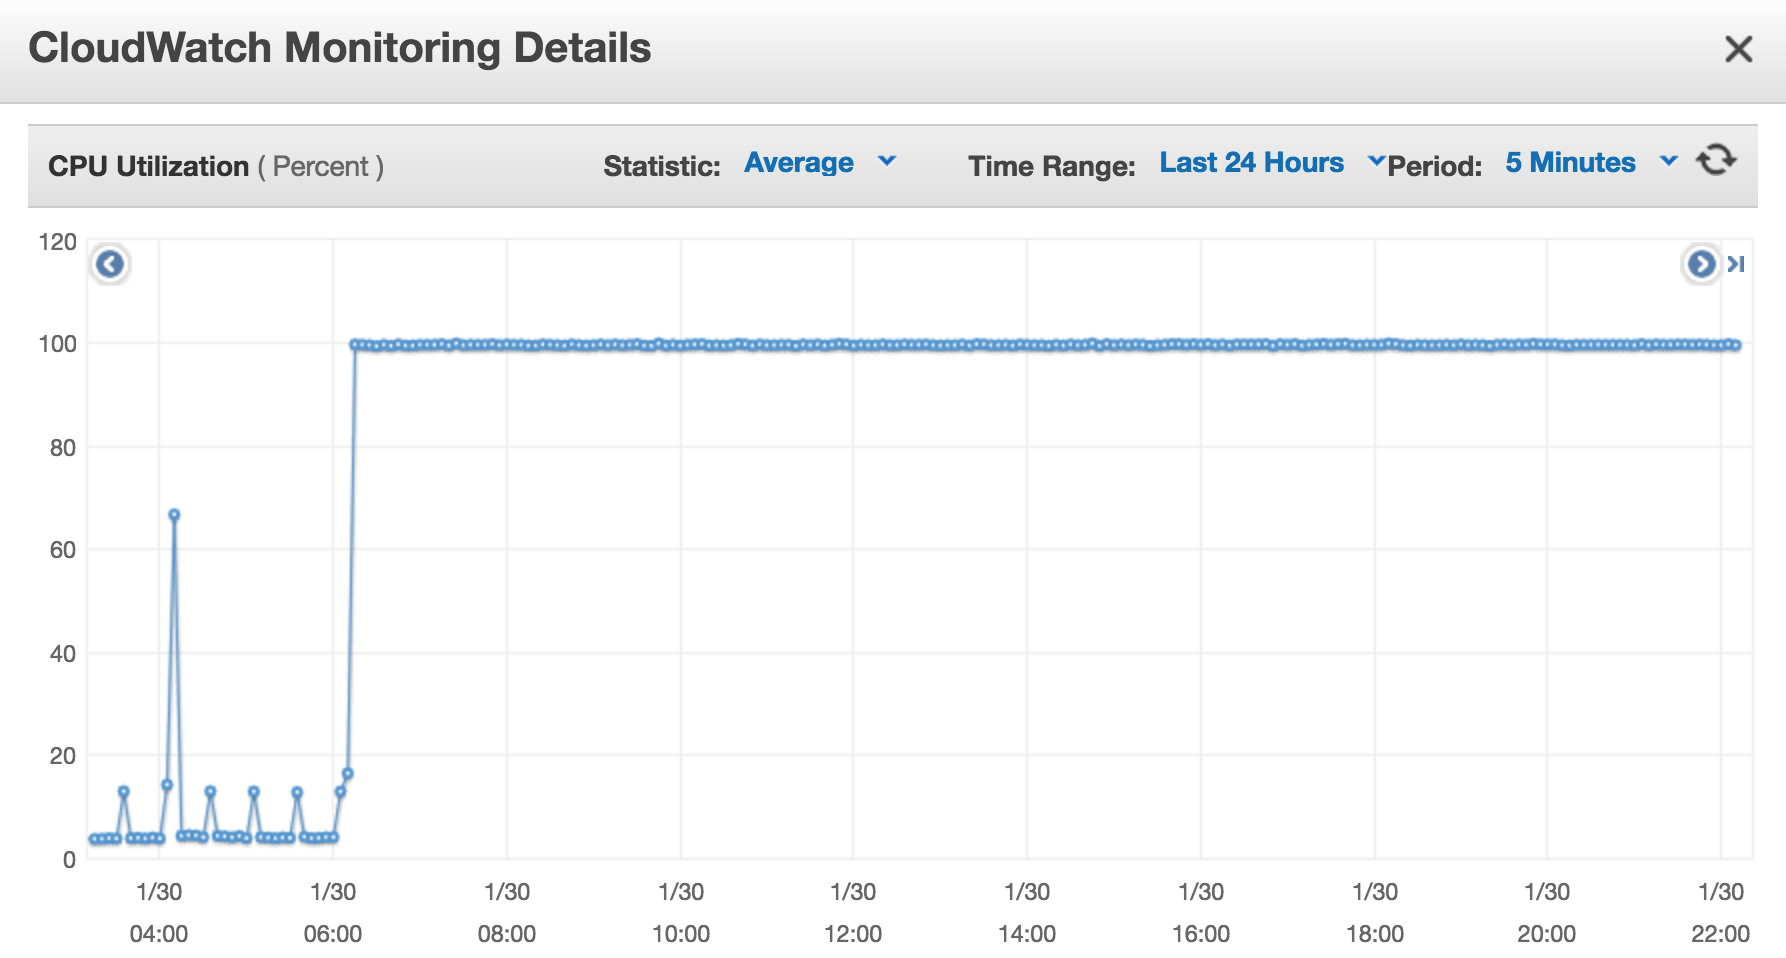Open the Statistic dropdown showing Average

click(798, 163)
